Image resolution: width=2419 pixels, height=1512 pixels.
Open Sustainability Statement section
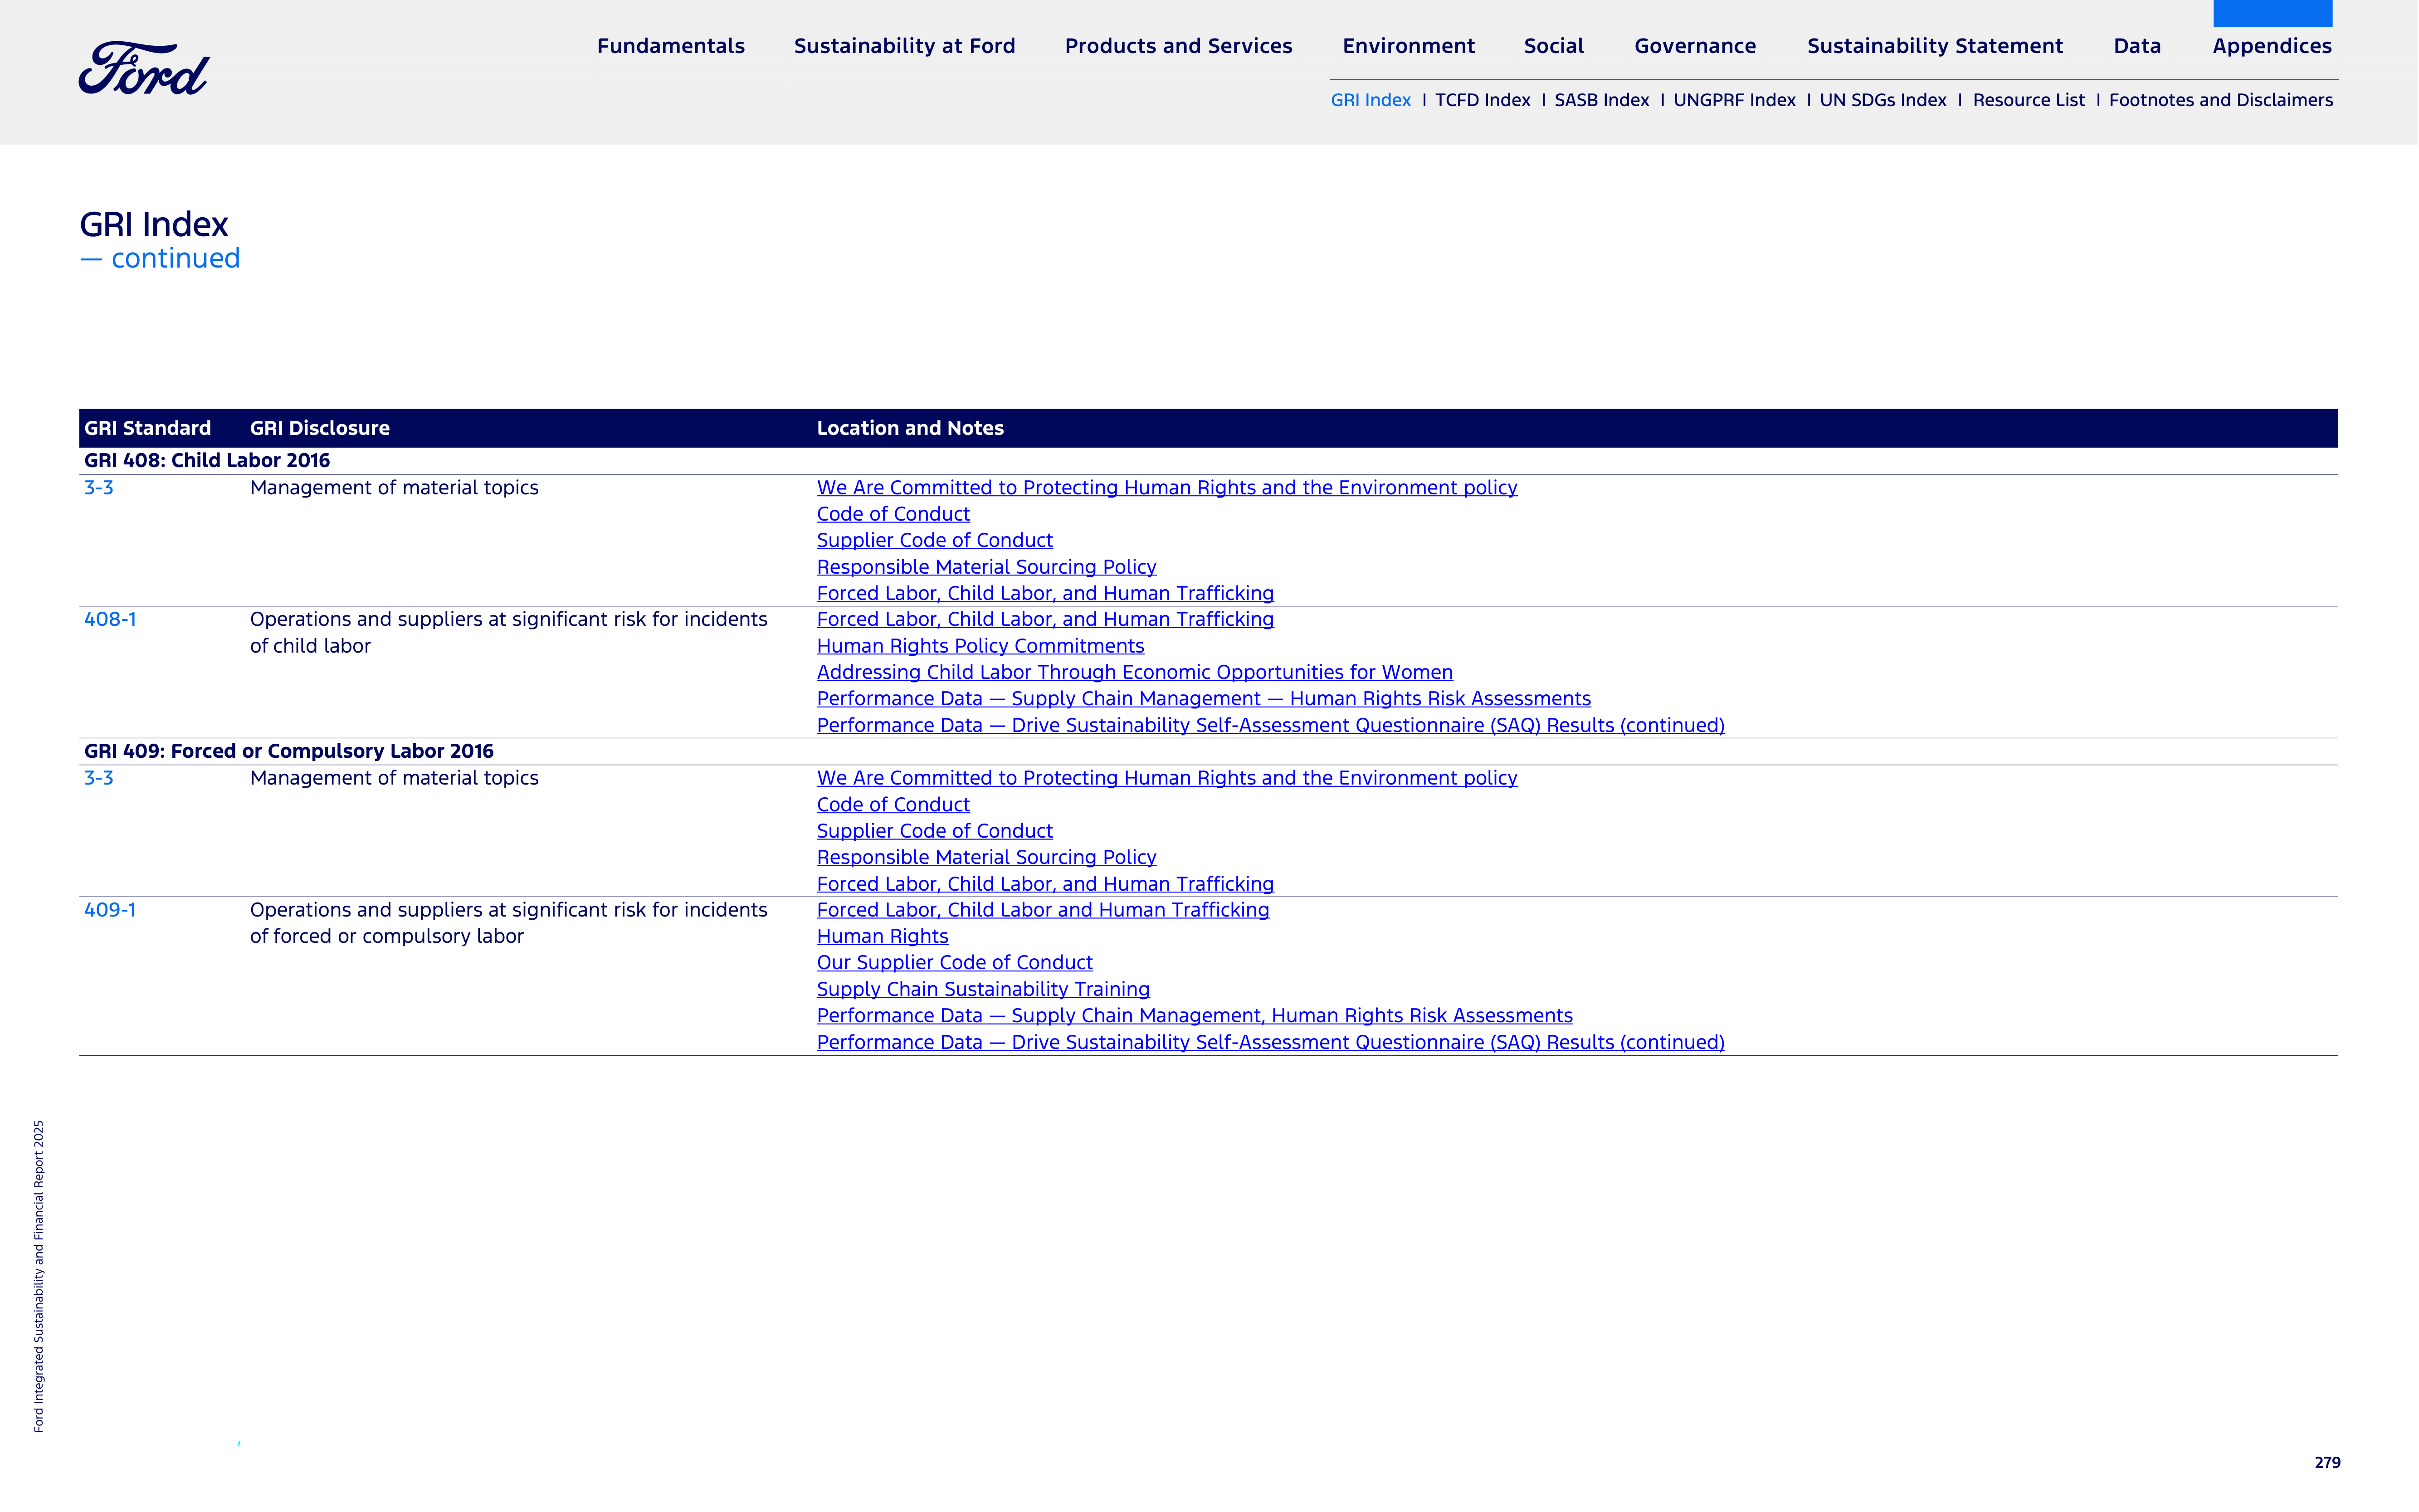tap(1935, 46)
